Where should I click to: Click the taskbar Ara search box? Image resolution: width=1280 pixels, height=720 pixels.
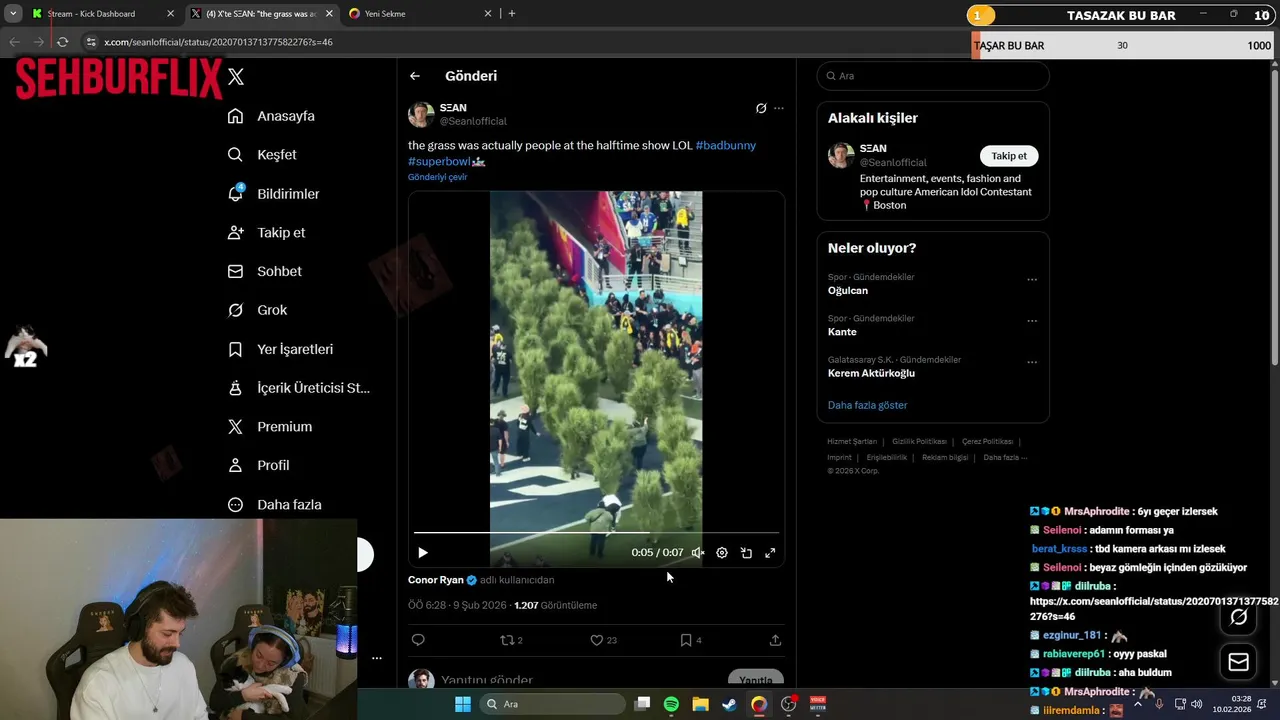click(552, 704)
